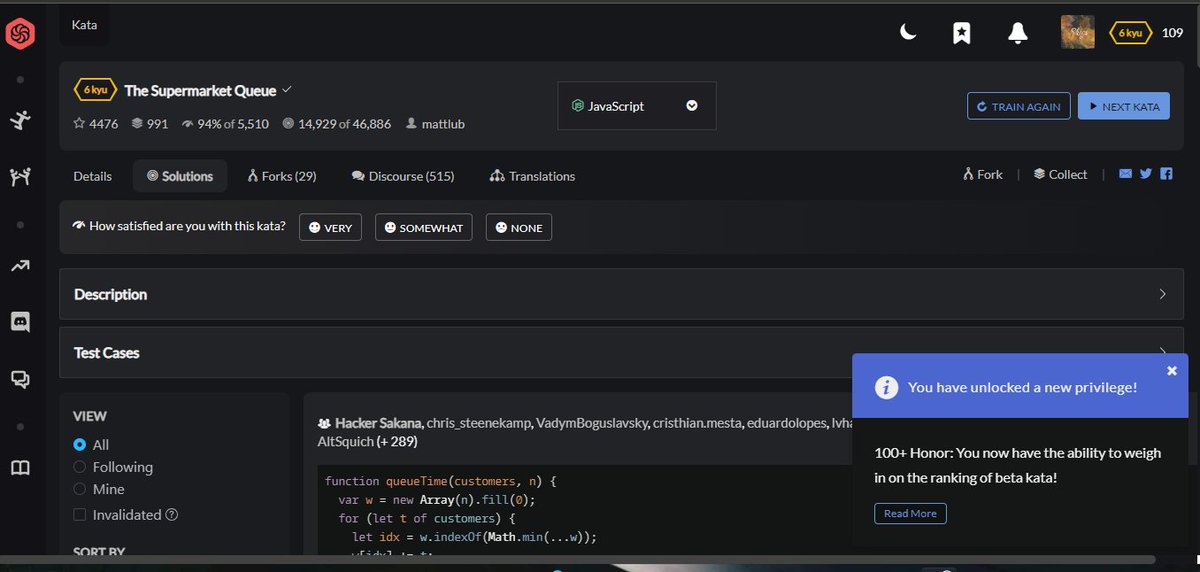Click the horizontal scrollbar at bottom
Screen dimensions: 1200x572
click(578, 559)
